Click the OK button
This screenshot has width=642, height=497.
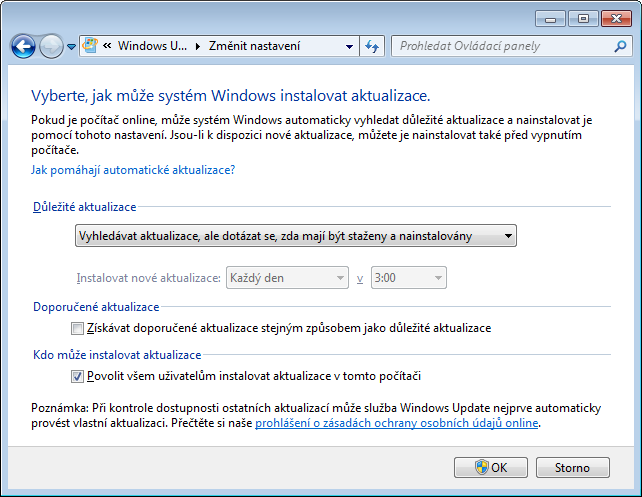(x=491, y=468)
